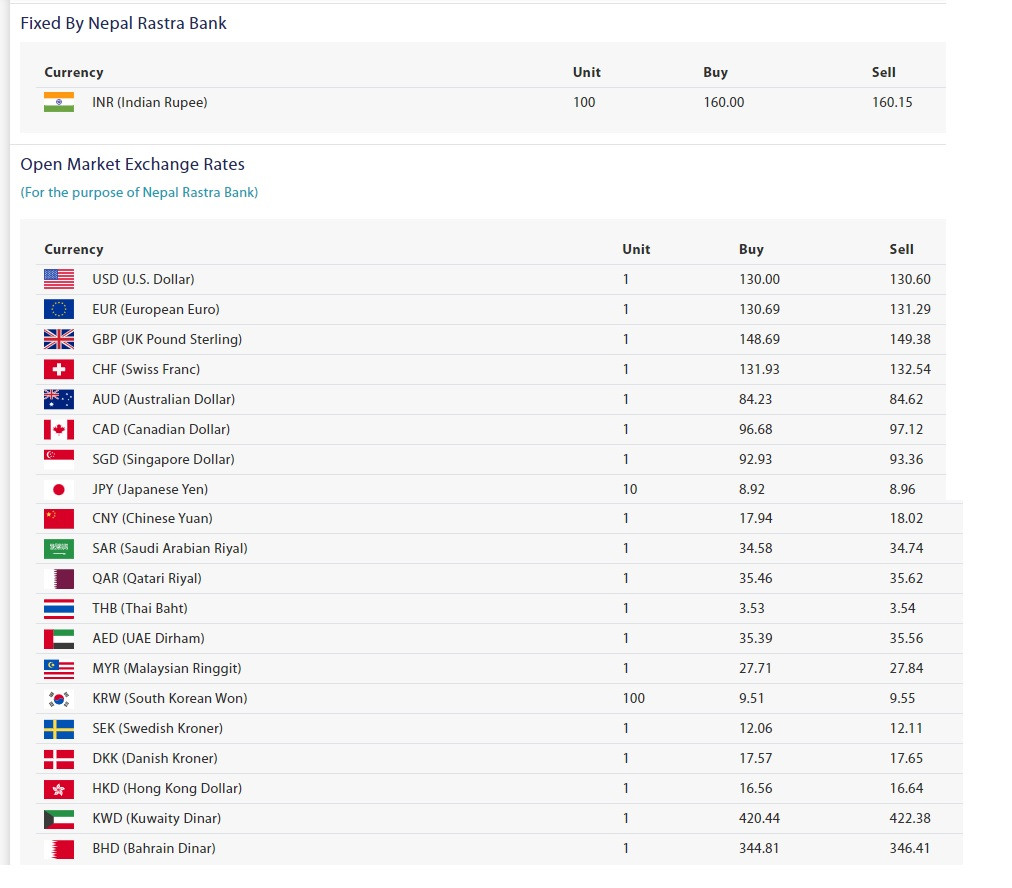Click the USD sell rate 130.60
The height and width of the screenshot is (888, 1012).
pyautogui.click(x=910, y=279)
